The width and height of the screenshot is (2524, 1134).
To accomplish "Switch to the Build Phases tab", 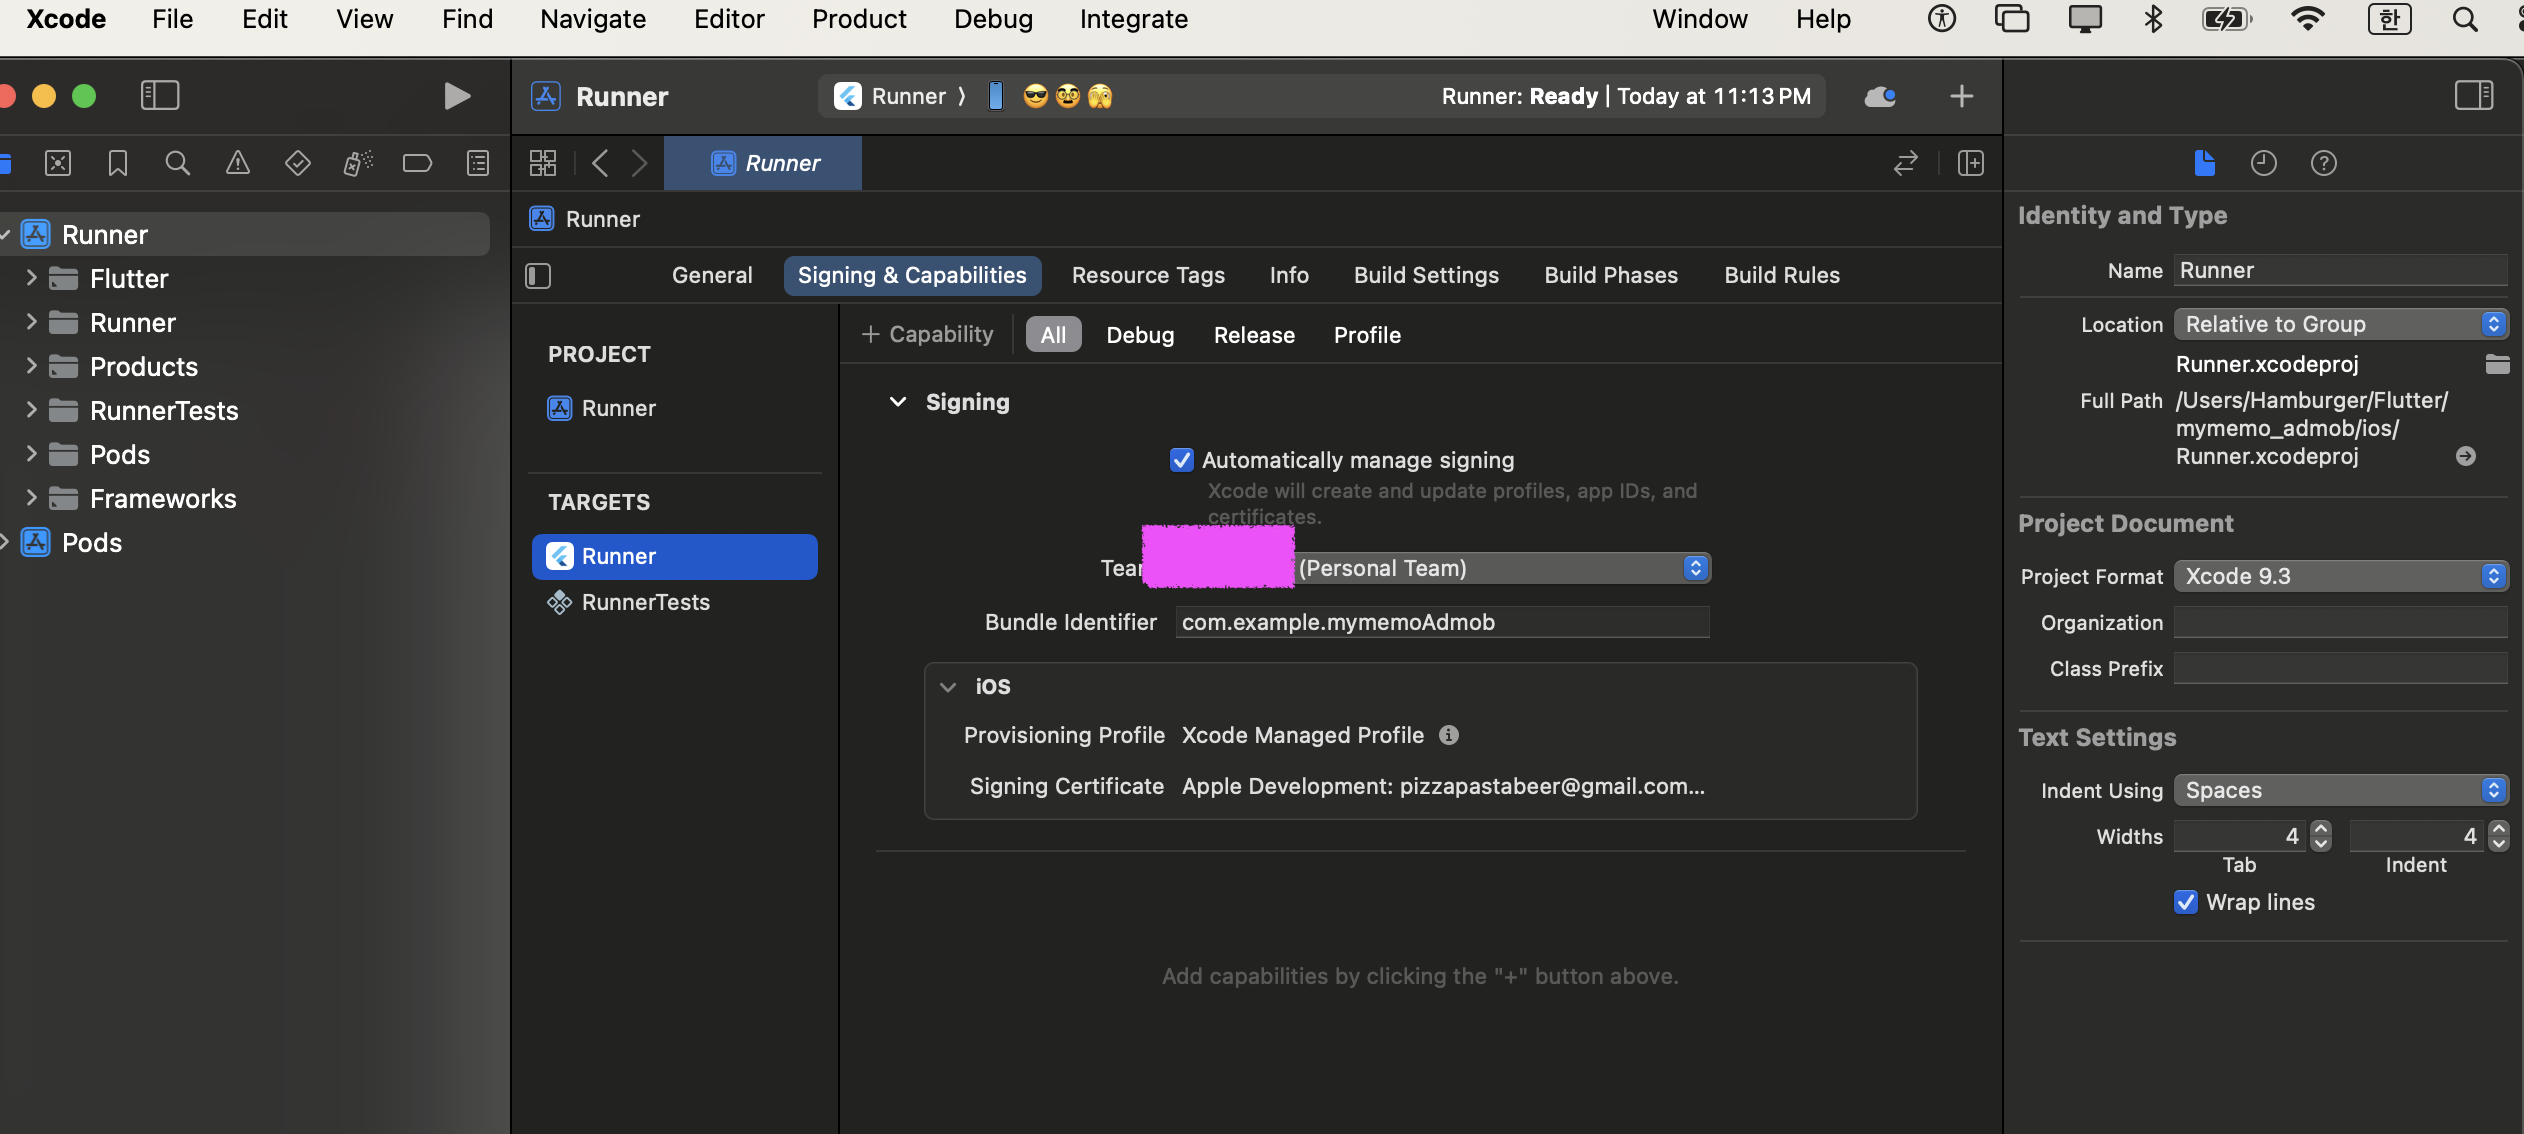I will point(1611,276).
